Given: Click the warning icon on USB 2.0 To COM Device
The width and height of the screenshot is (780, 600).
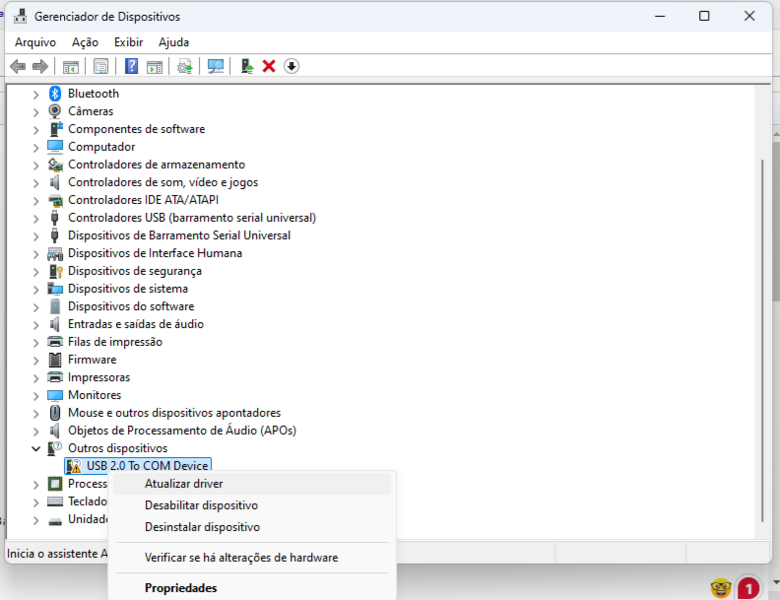Looking at the screenshot, I should coord(74,466).
